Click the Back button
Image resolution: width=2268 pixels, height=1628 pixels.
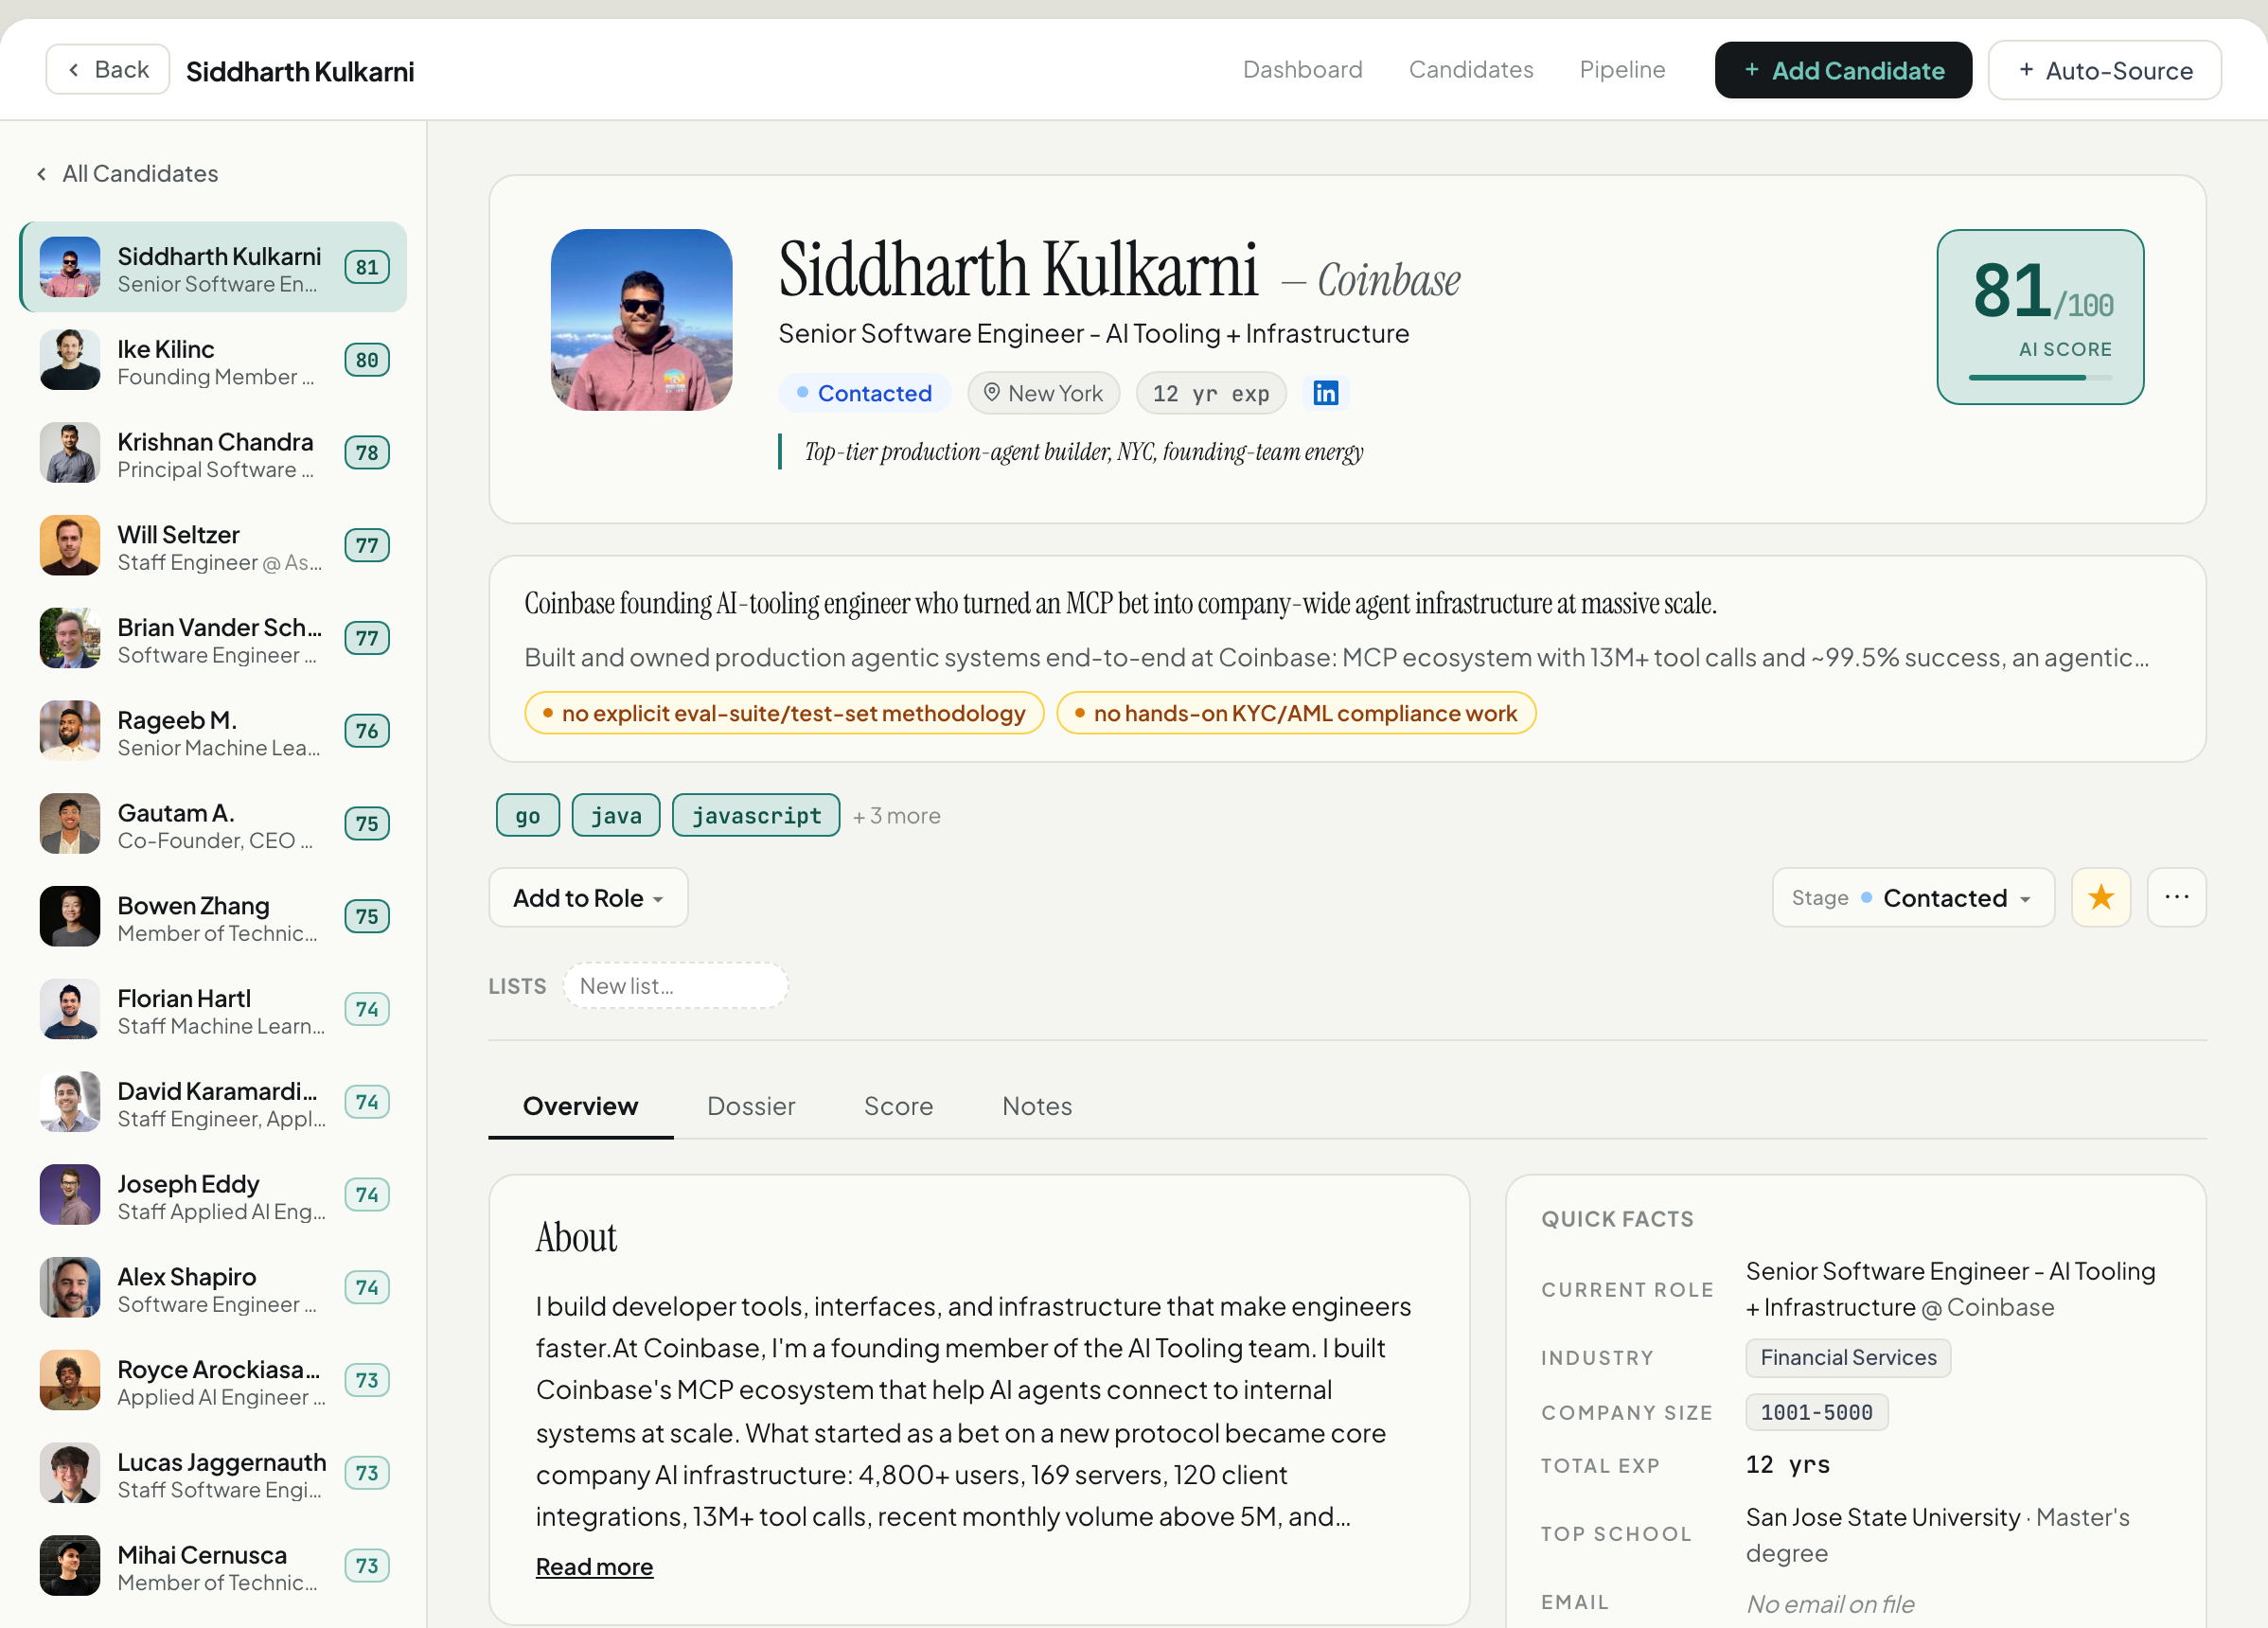(x=108, y=70)
